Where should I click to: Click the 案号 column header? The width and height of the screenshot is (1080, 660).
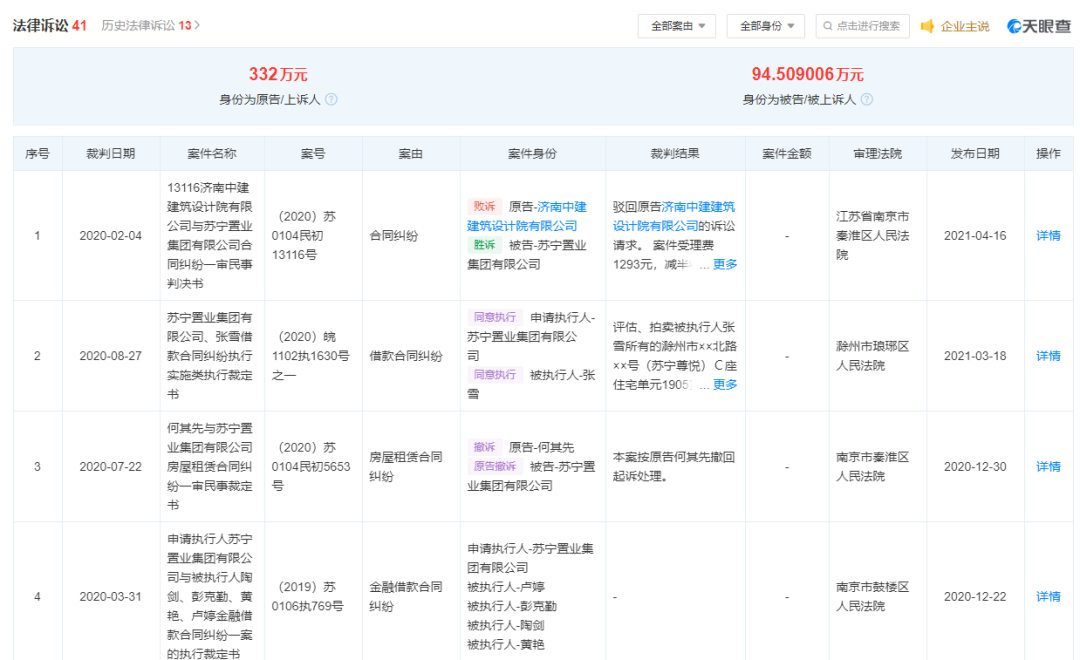tap(313, 154)
